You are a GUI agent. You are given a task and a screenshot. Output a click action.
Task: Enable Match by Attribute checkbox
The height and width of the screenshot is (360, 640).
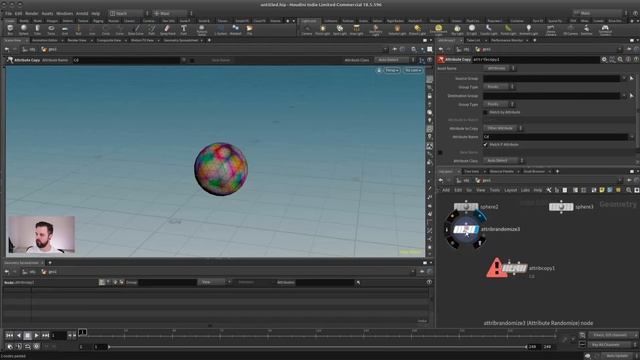pyautogui.click(x=485, y=112)
